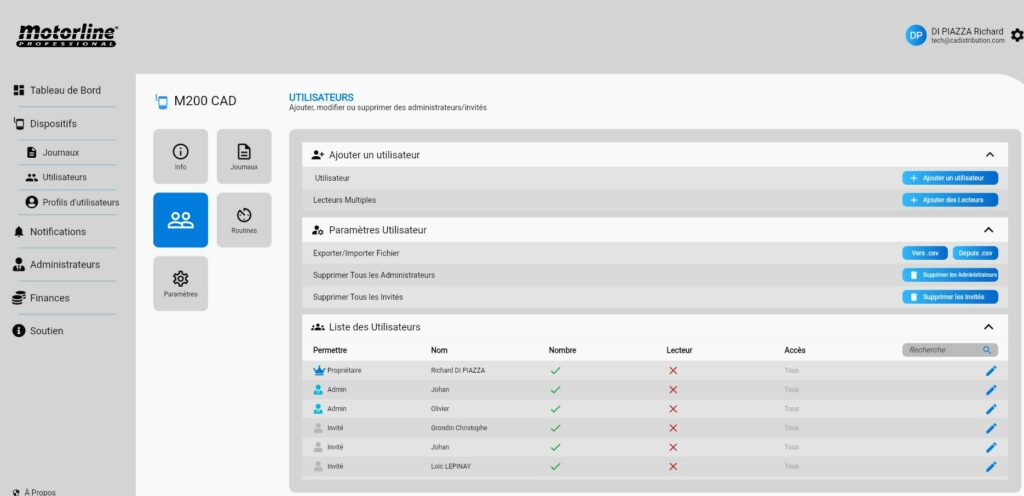The height and width of the screenshot is (496, 1024).
Task: Open the Info tile
Action: pos(180,156)
